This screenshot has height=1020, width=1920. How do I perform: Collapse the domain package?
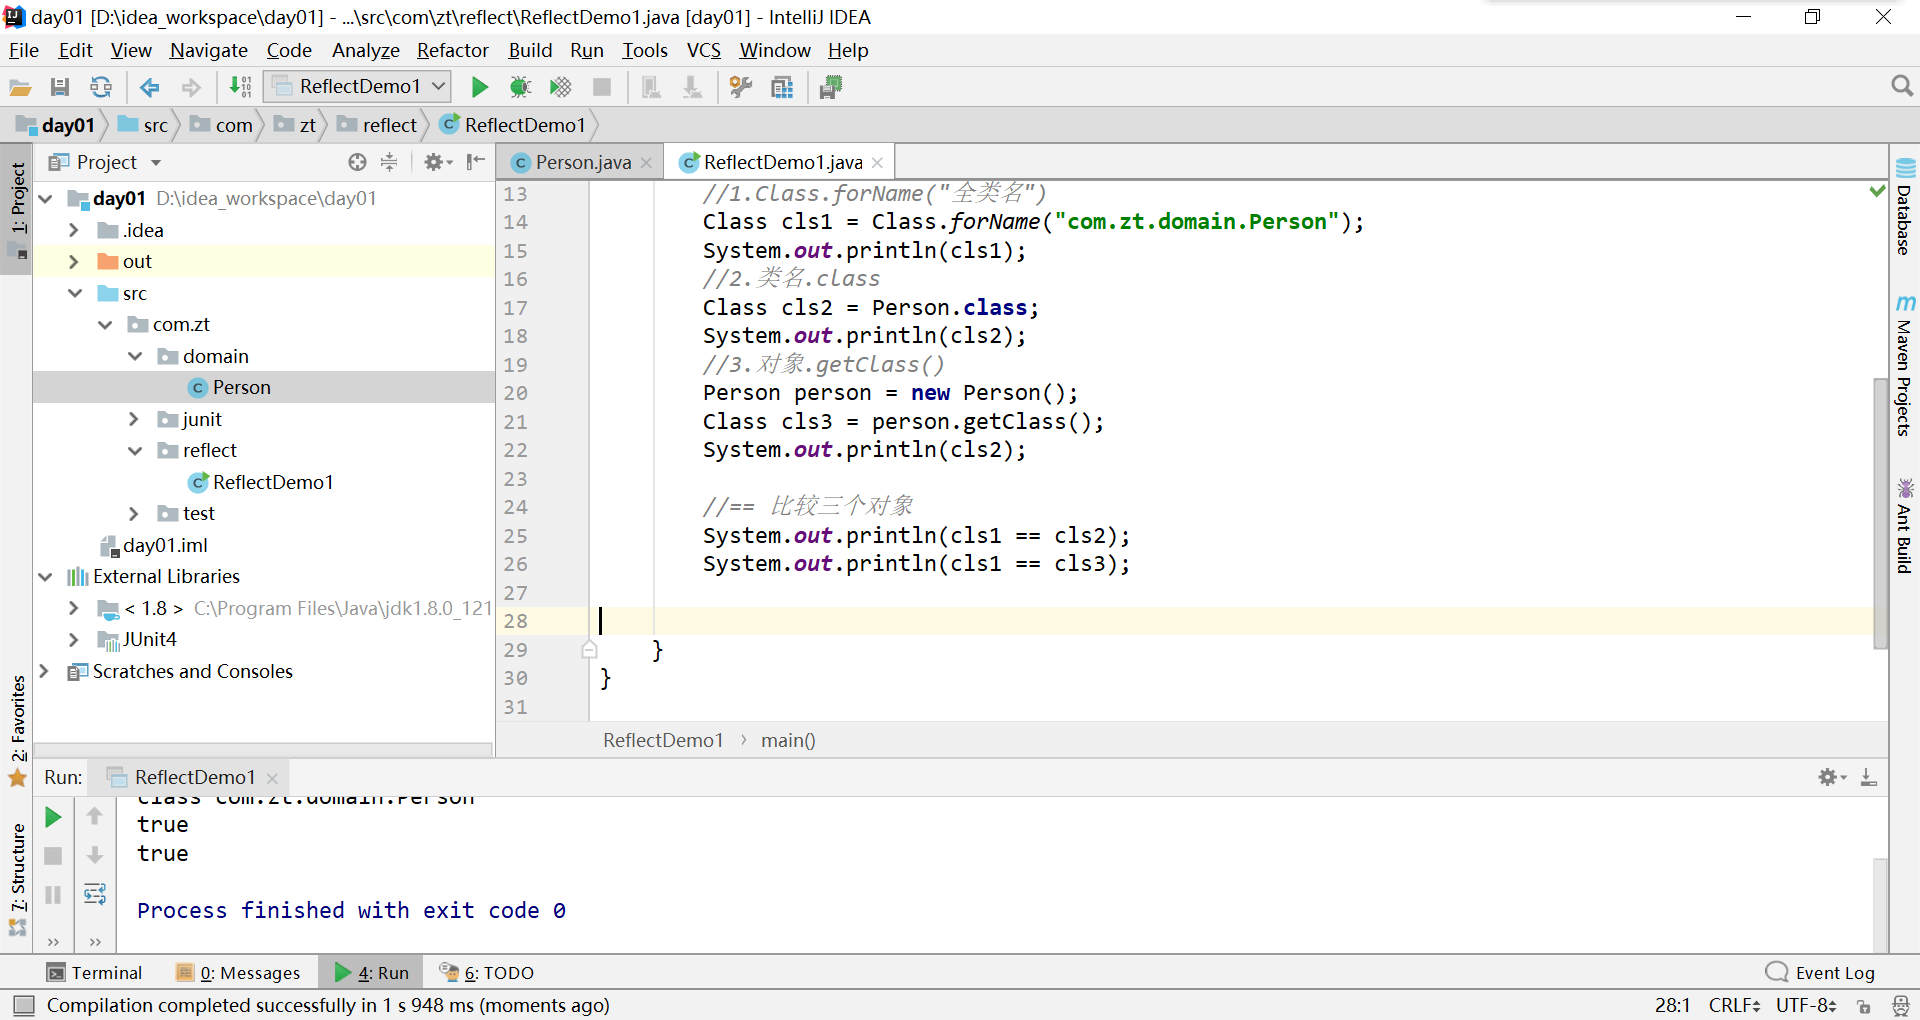pyautogui.click(x=135, y=357)
